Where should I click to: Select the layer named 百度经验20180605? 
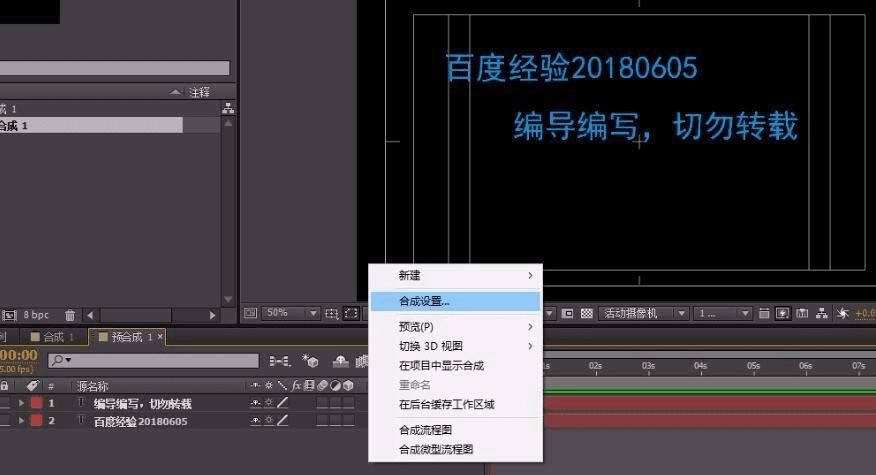coord(141,421)
